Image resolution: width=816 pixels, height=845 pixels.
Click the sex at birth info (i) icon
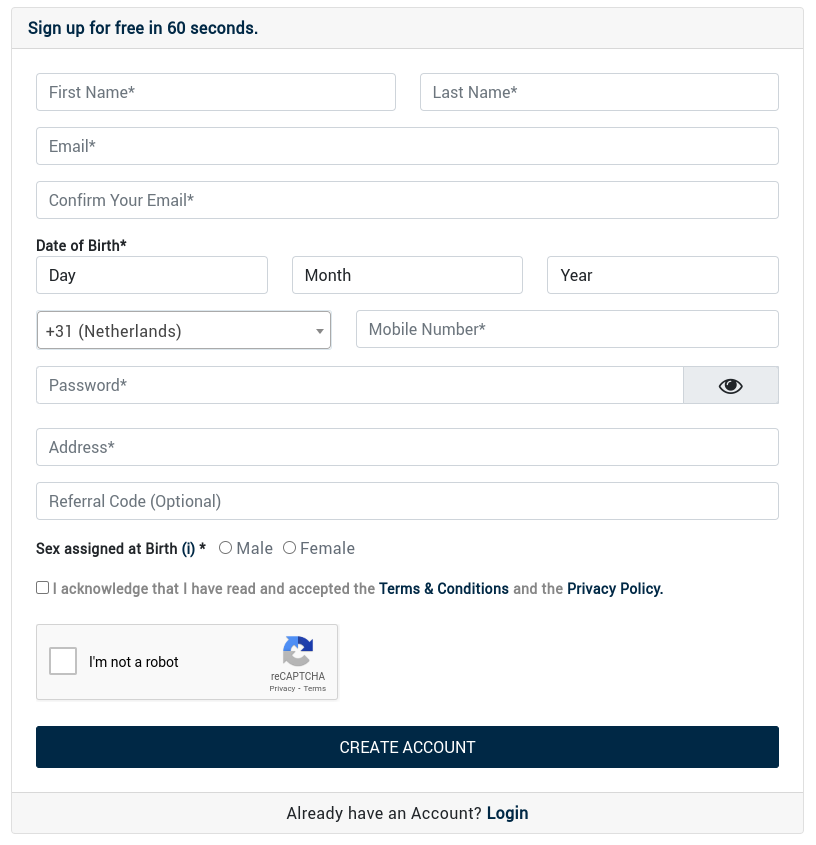tap(188, 549)
